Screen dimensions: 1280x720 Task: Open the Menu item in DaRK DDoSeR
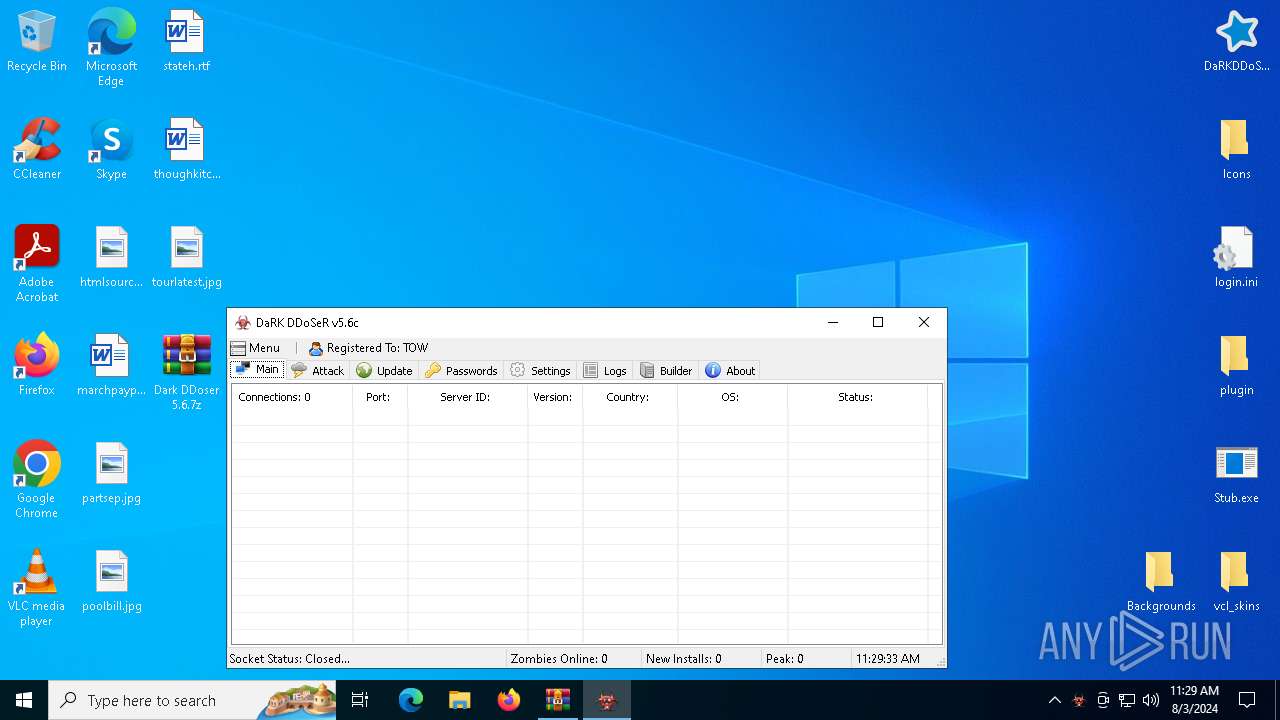(256, 348)
